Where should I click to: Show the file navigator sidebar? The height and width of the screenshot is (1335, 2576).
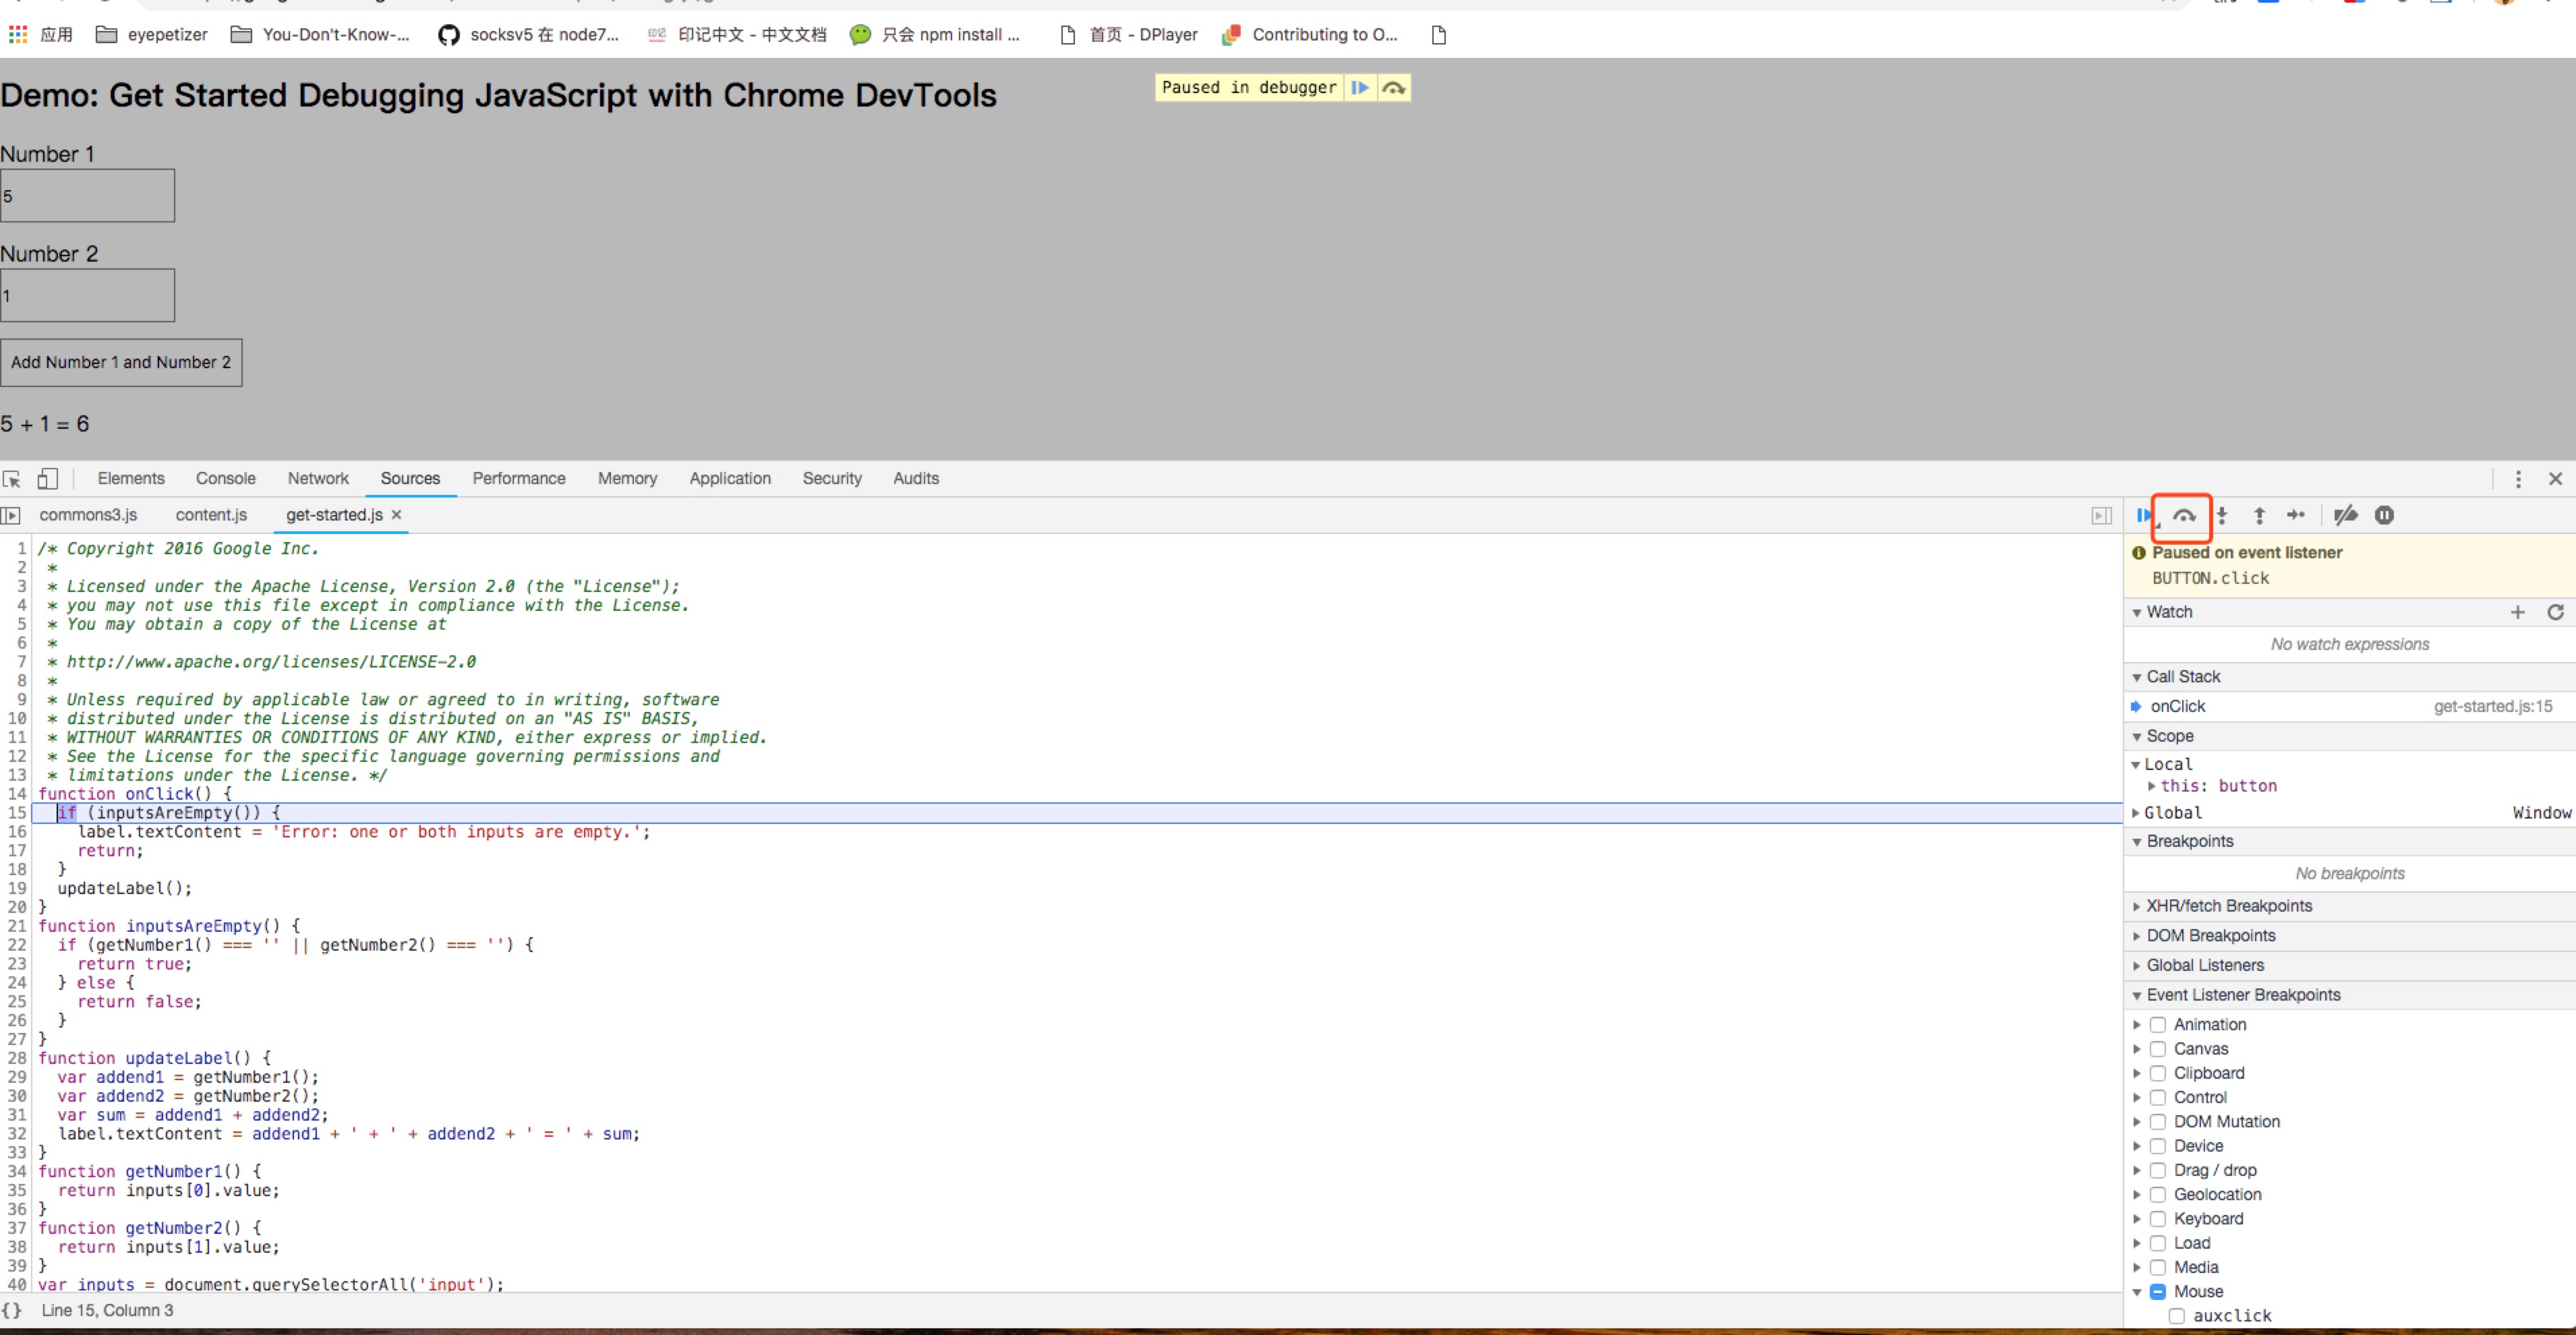tap(11, 515)
